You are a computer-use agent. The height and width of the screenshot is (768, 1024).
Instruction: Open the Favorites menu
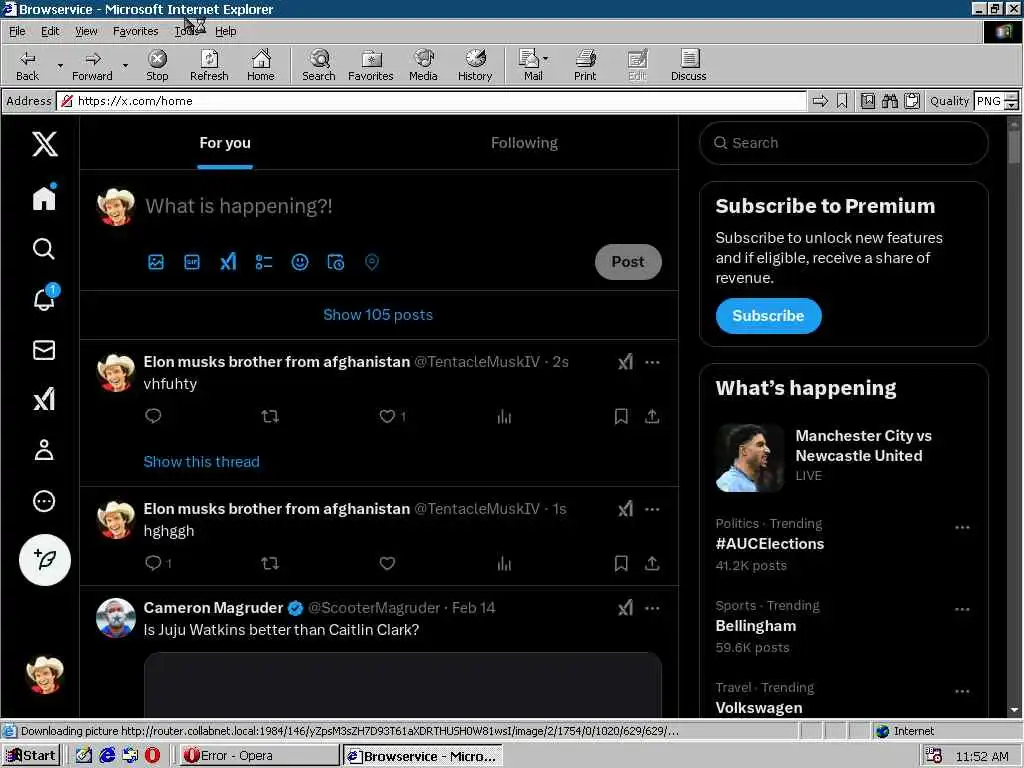135,31
